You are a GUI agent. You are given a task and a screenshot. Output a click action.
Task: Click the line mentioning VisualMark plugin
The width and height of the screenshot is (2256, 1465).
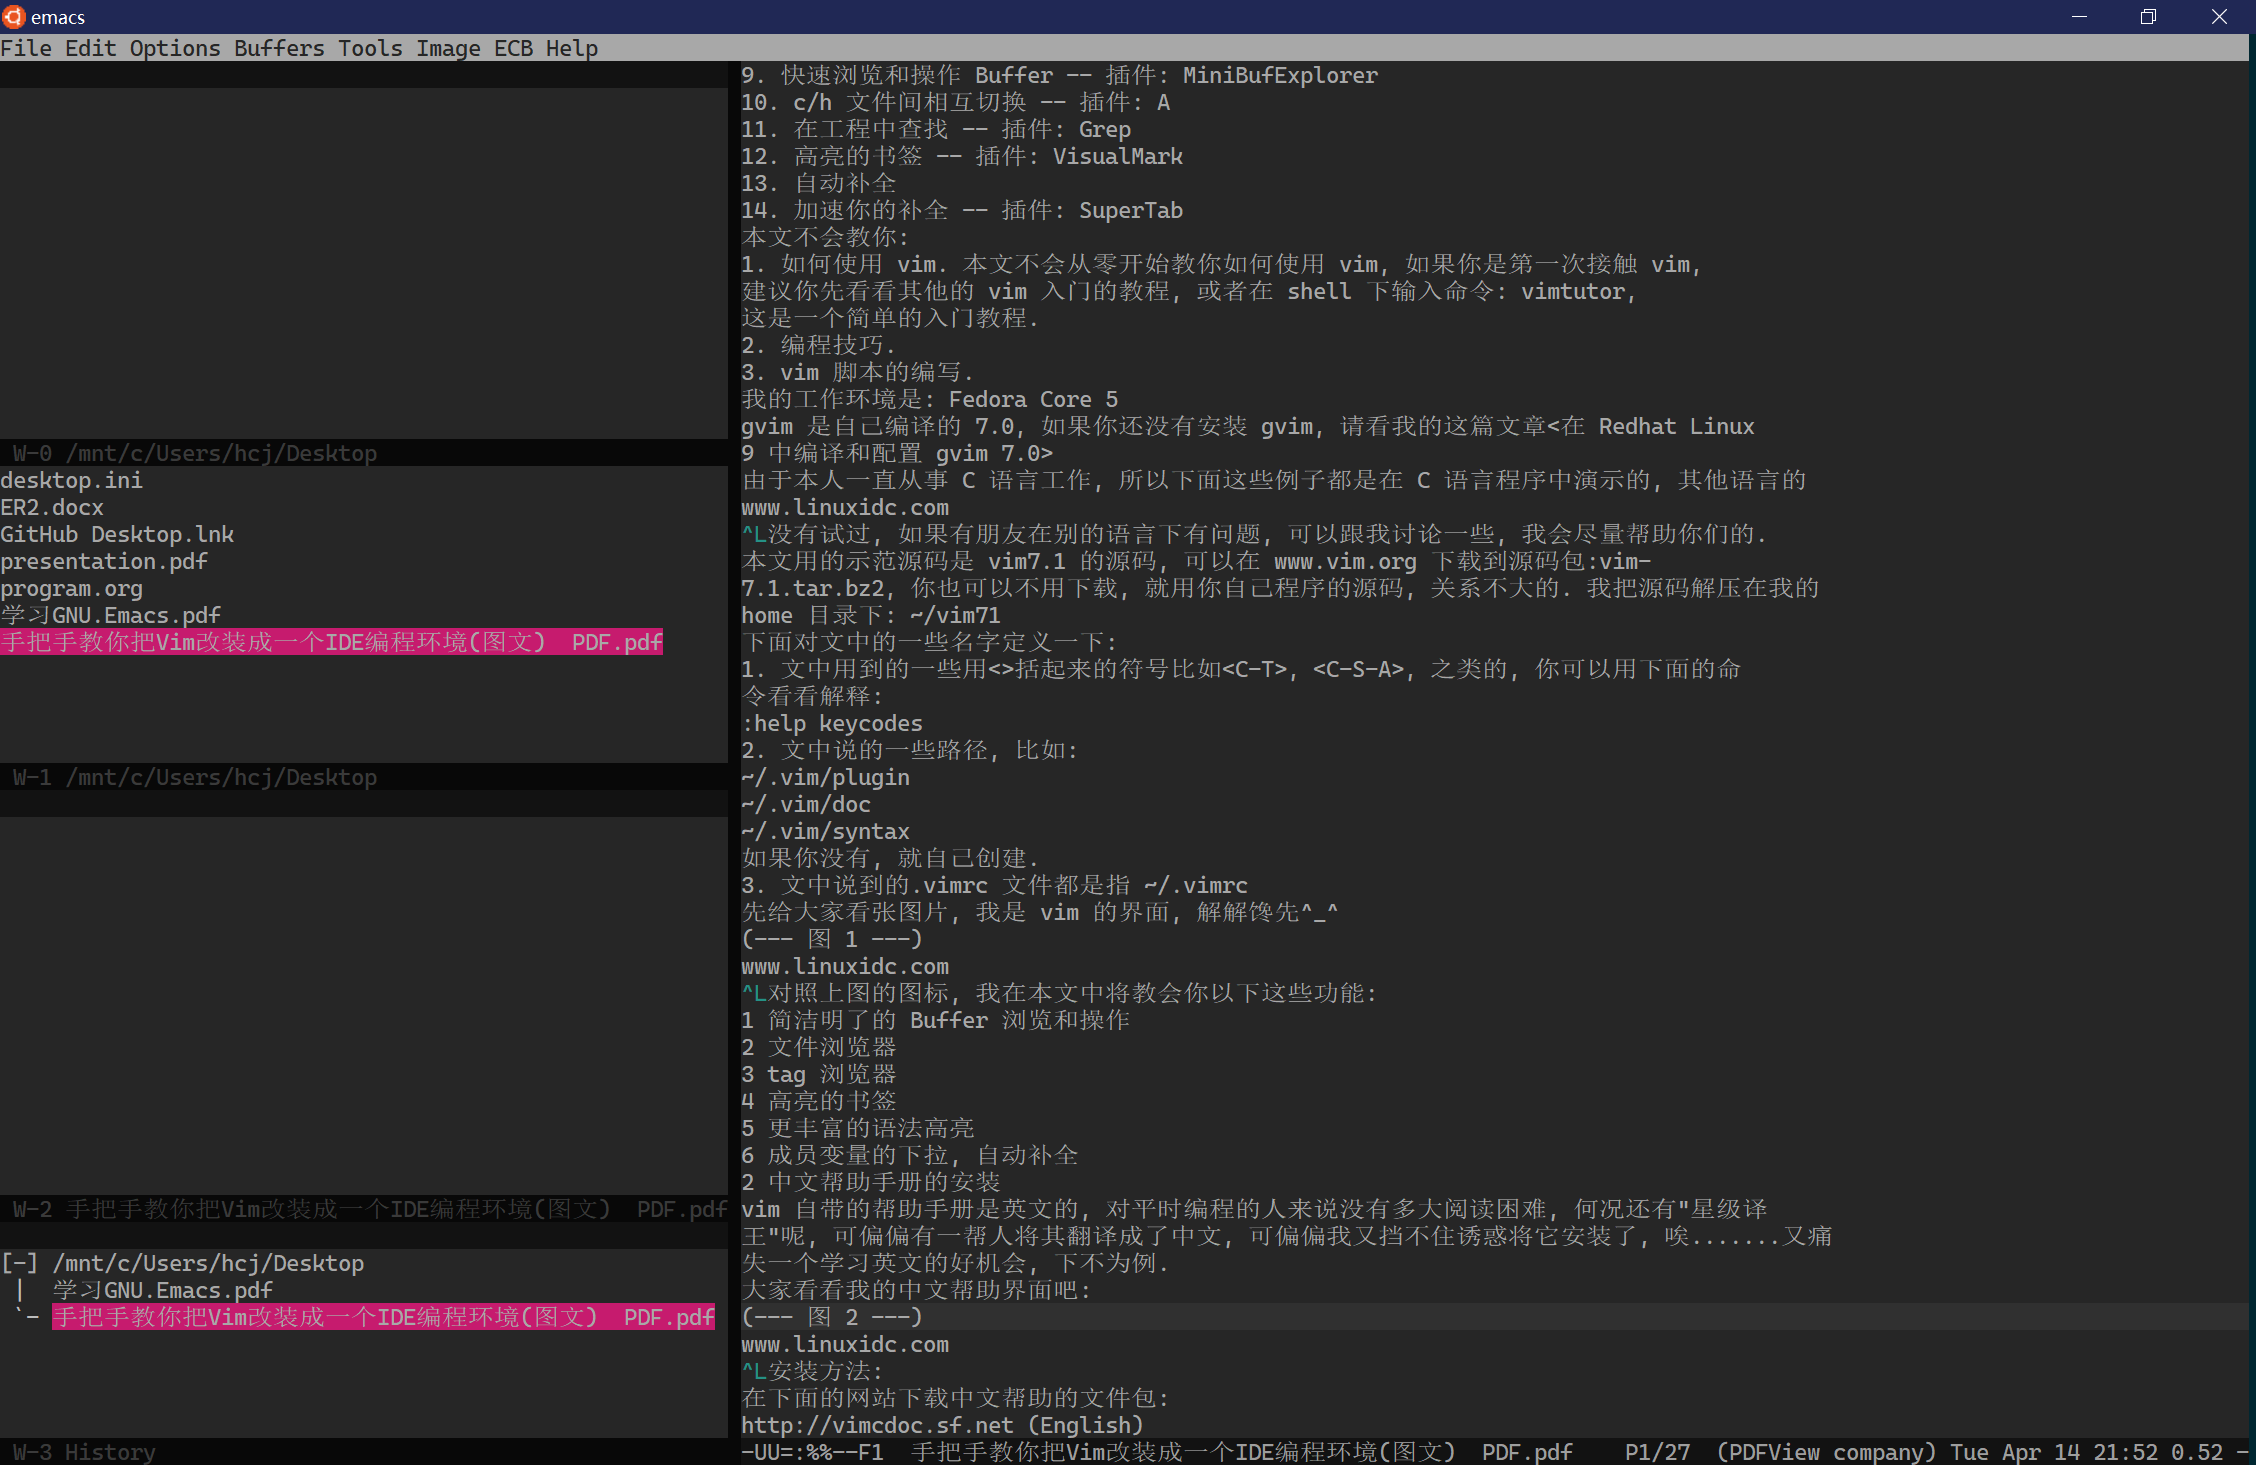click(x=962, y=156)
